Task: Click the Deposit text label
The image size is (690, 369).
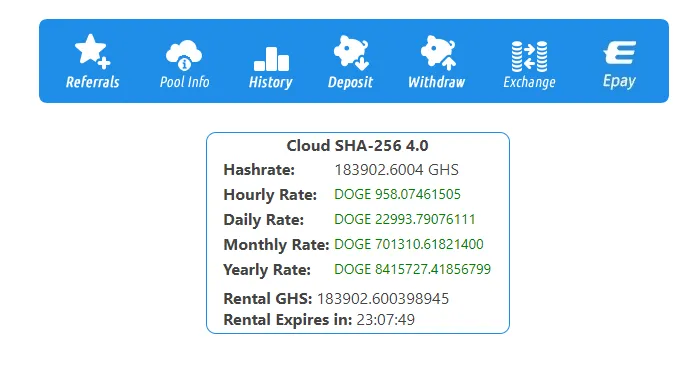Action: coord(350,83)
